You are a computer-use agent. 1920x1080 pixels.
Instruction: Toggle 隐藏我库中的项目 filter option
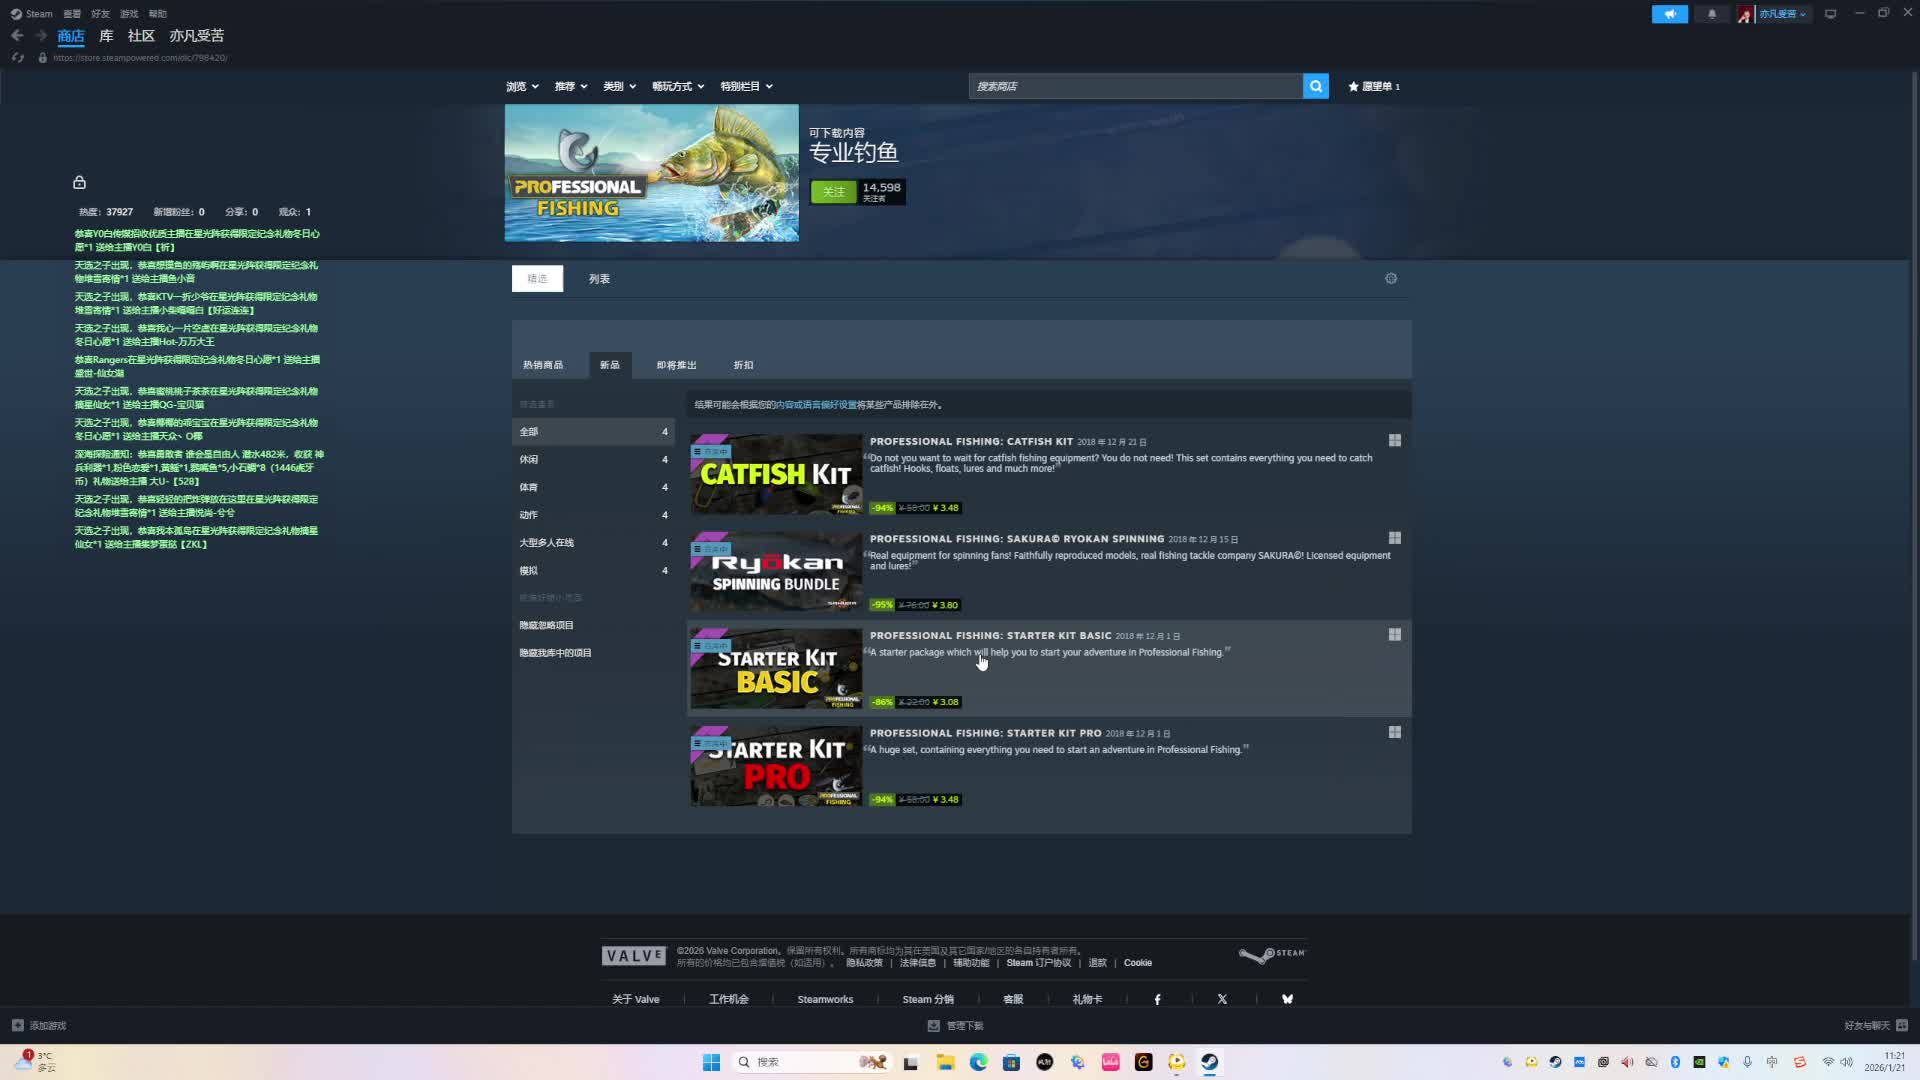coord(555,653)
